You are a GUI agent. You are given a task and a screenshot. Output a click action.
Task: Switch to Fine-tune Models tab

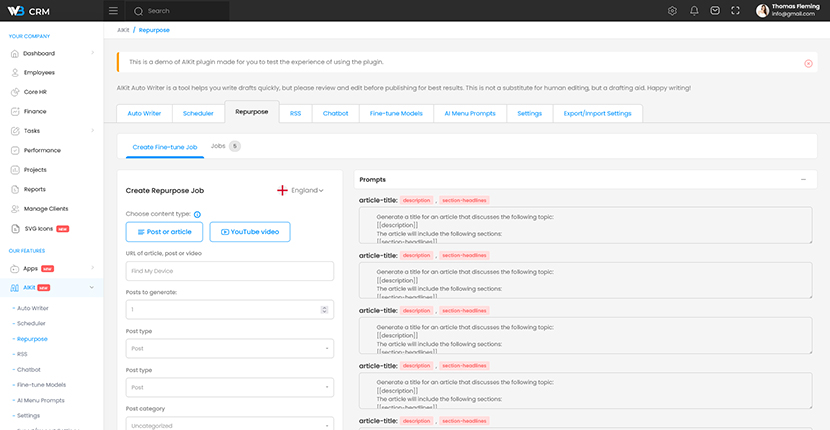click(x=396, y=113)
